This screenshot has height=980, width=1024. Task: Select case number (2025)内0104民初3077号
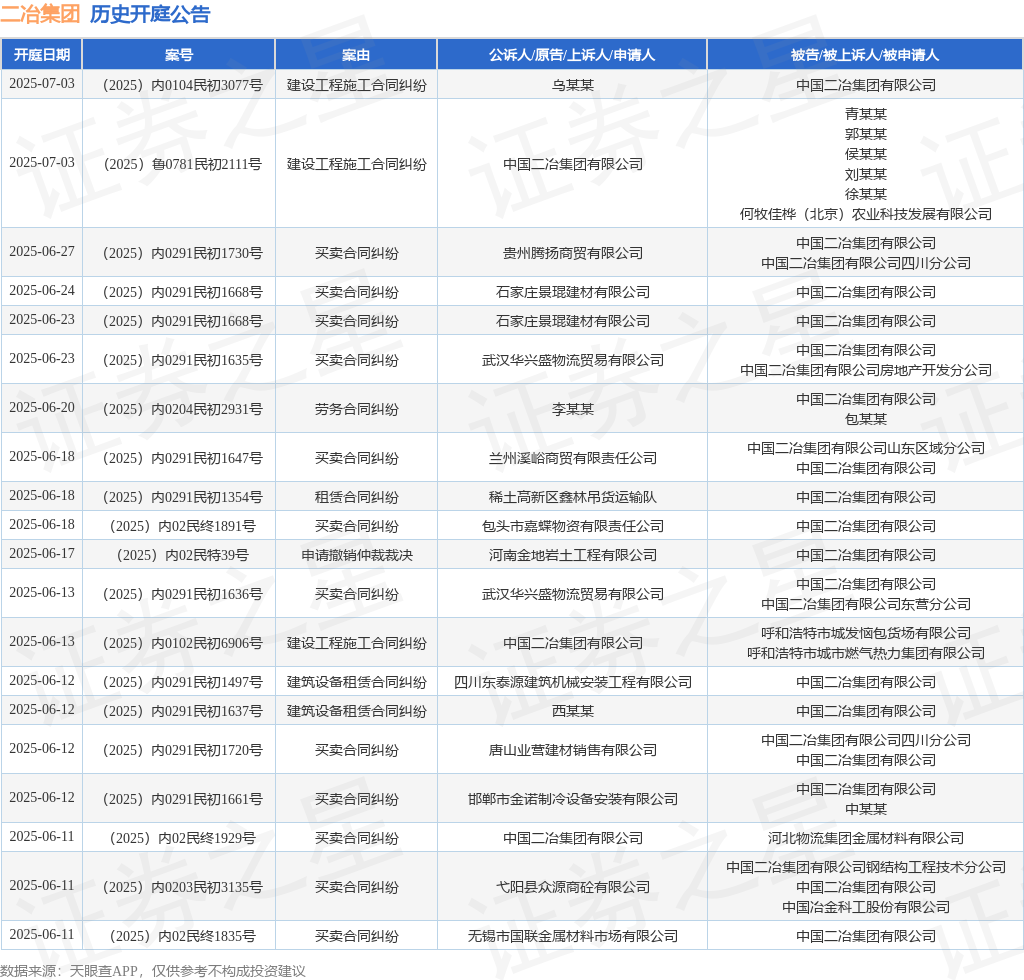(x=183, y=85)
